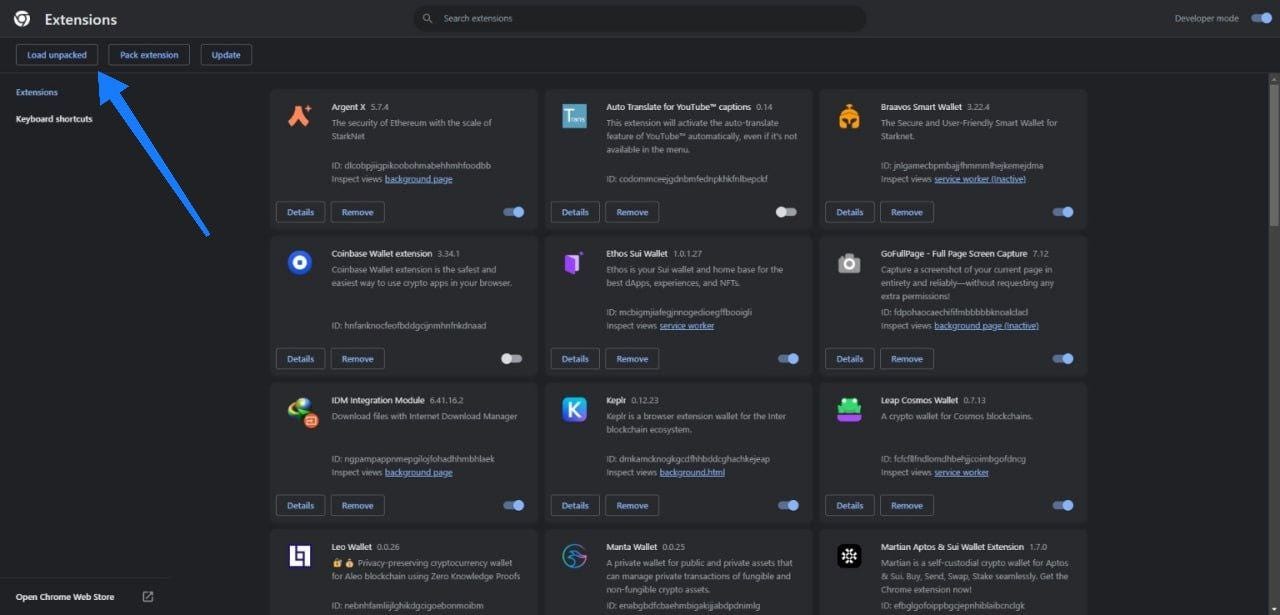The image size is (1280, 615).
Task: Remove the Braavos Smart Wallet extension
Action: [907, 212]
